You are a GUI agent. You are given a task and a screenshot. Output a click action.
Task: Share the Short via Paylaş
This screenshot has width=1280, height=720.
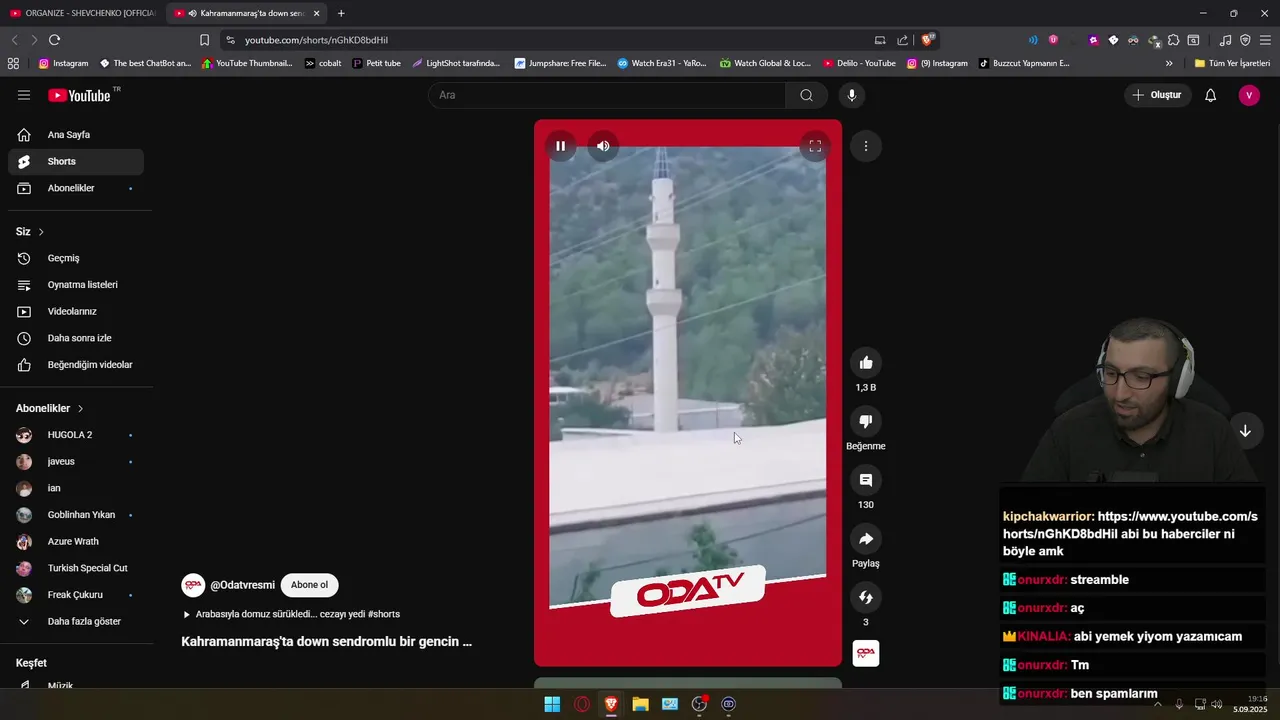[x=866, y=539]
